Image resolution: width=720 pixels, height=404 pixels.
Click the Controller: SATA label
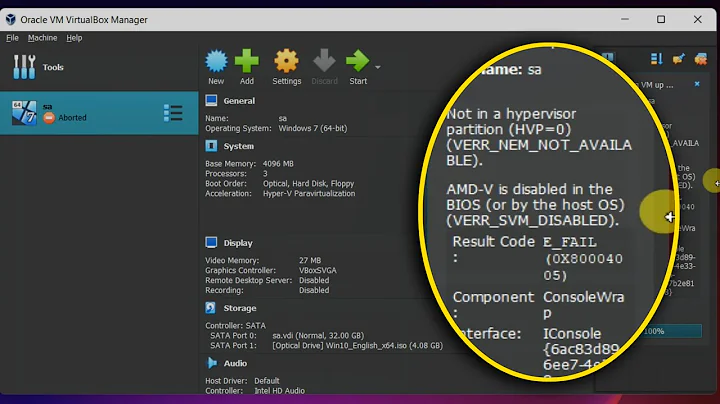(x=235, y=325)
